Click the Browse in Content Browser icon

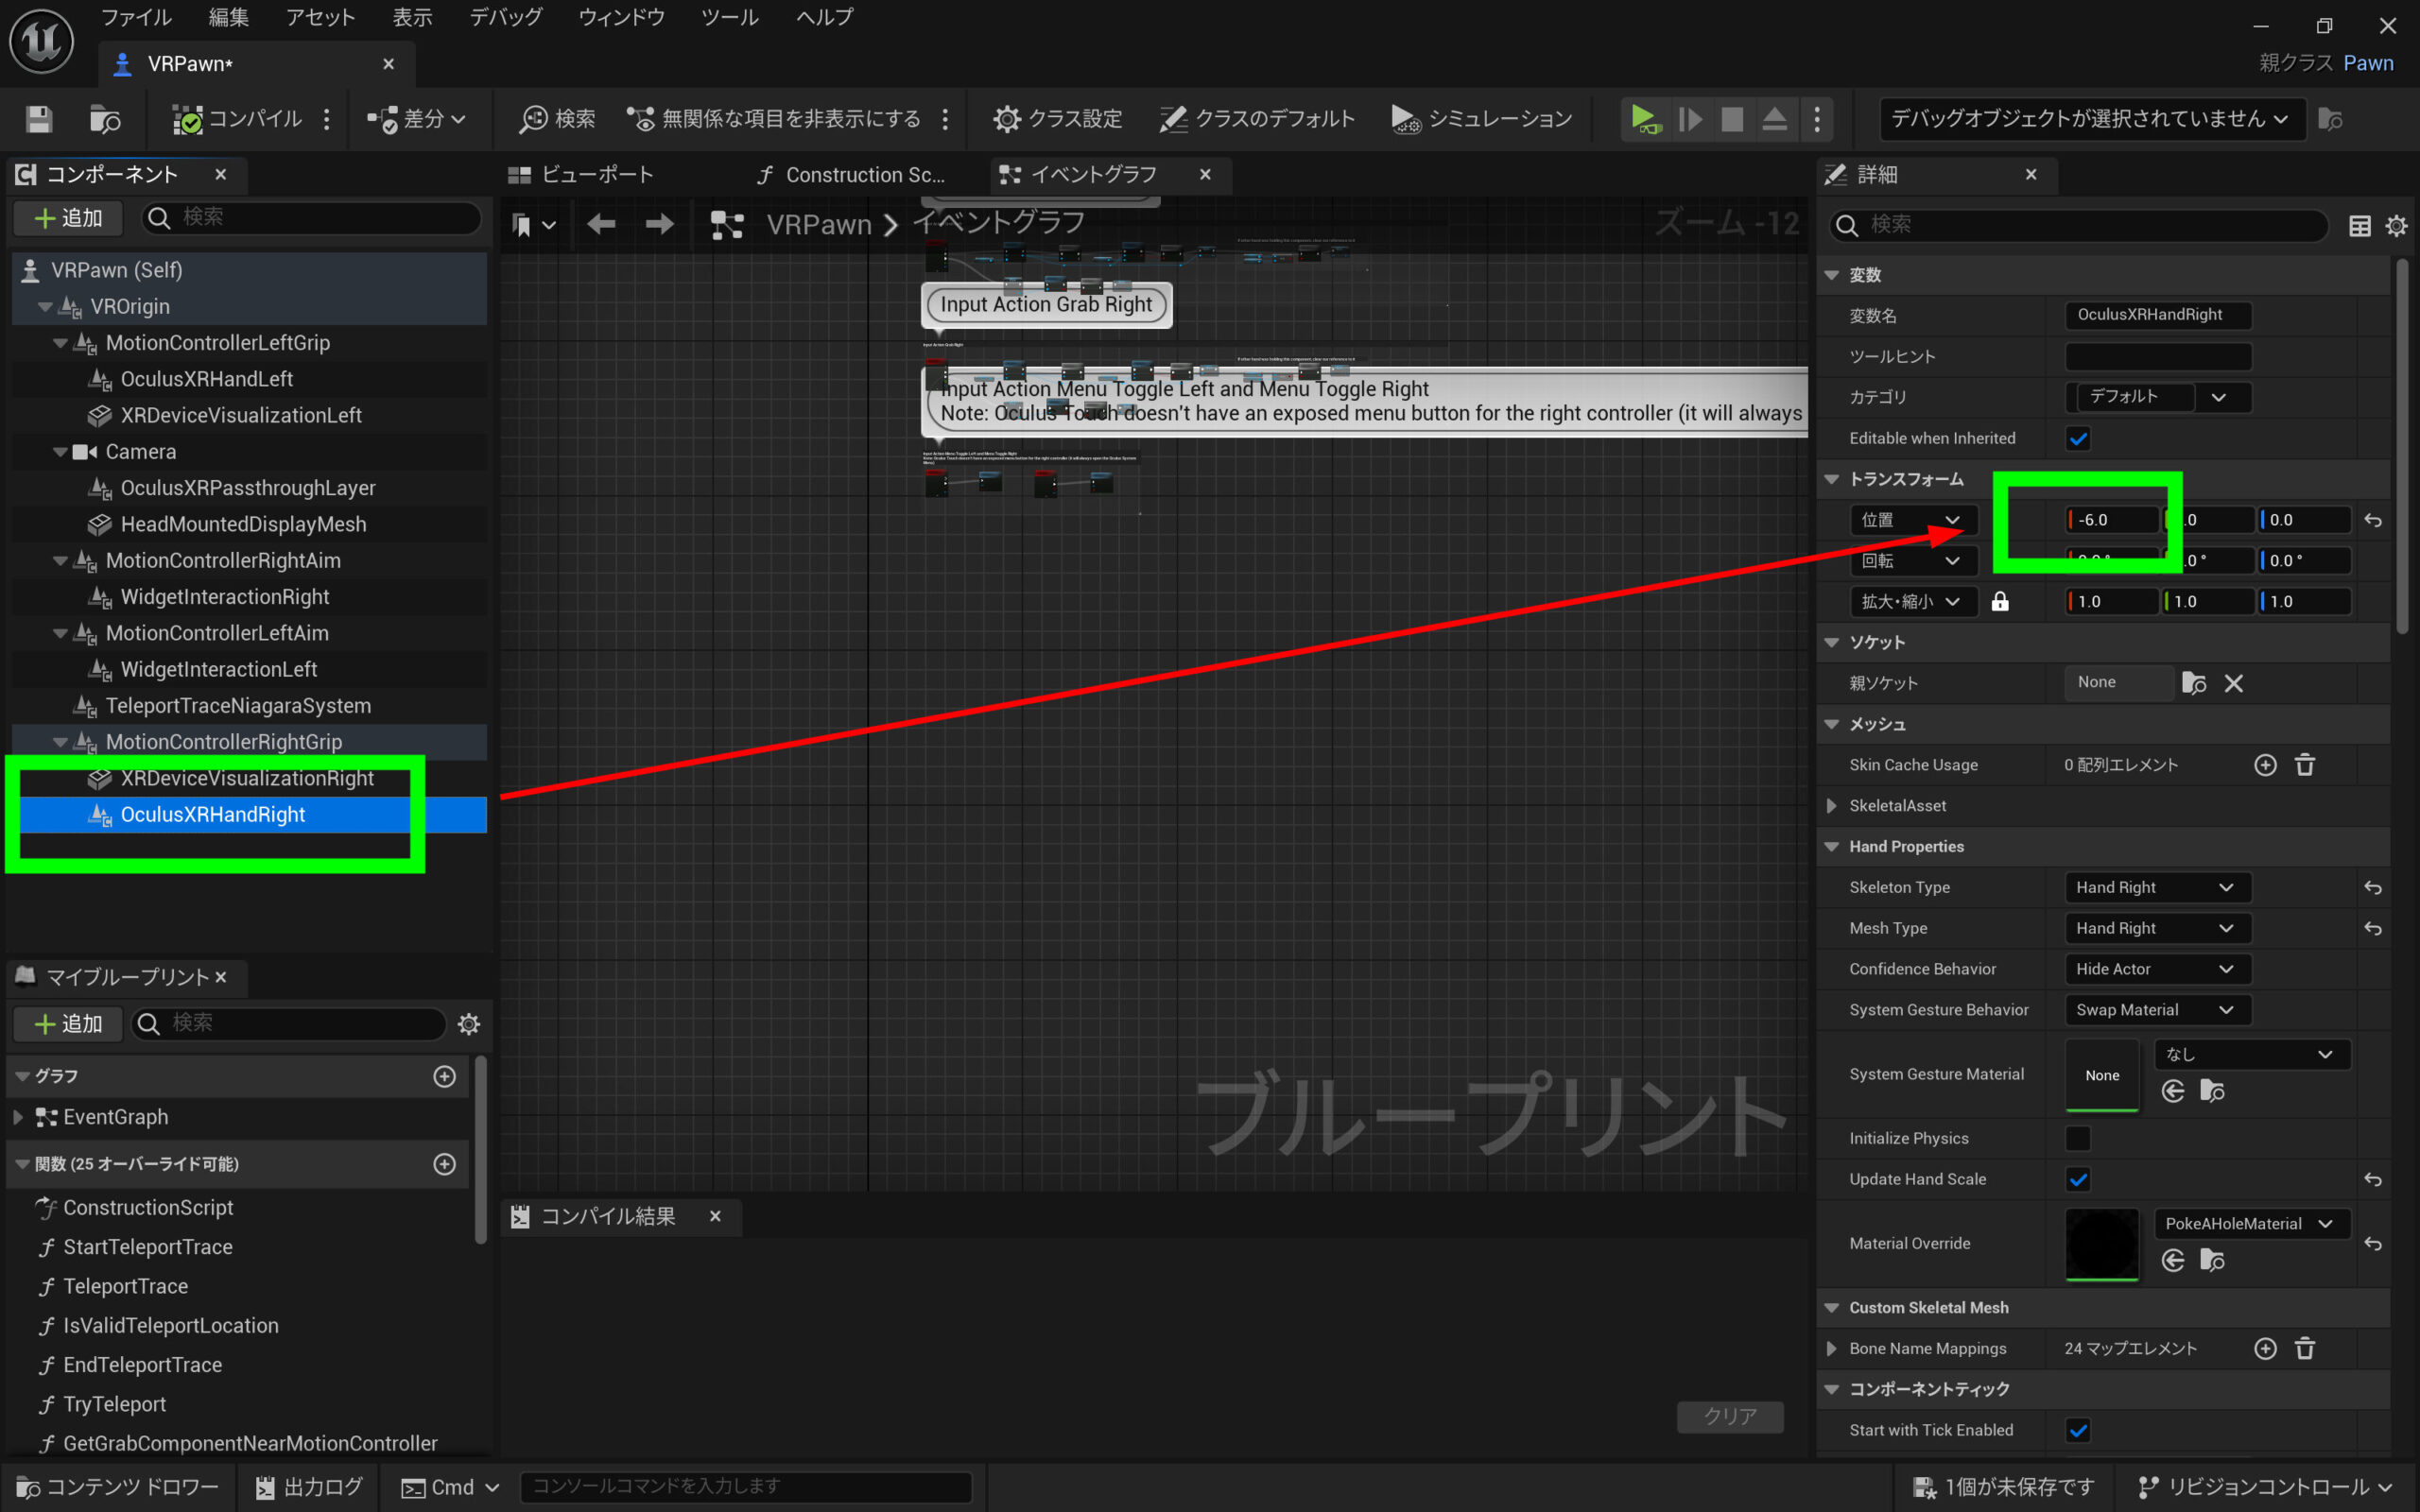(x=104, y=119)
